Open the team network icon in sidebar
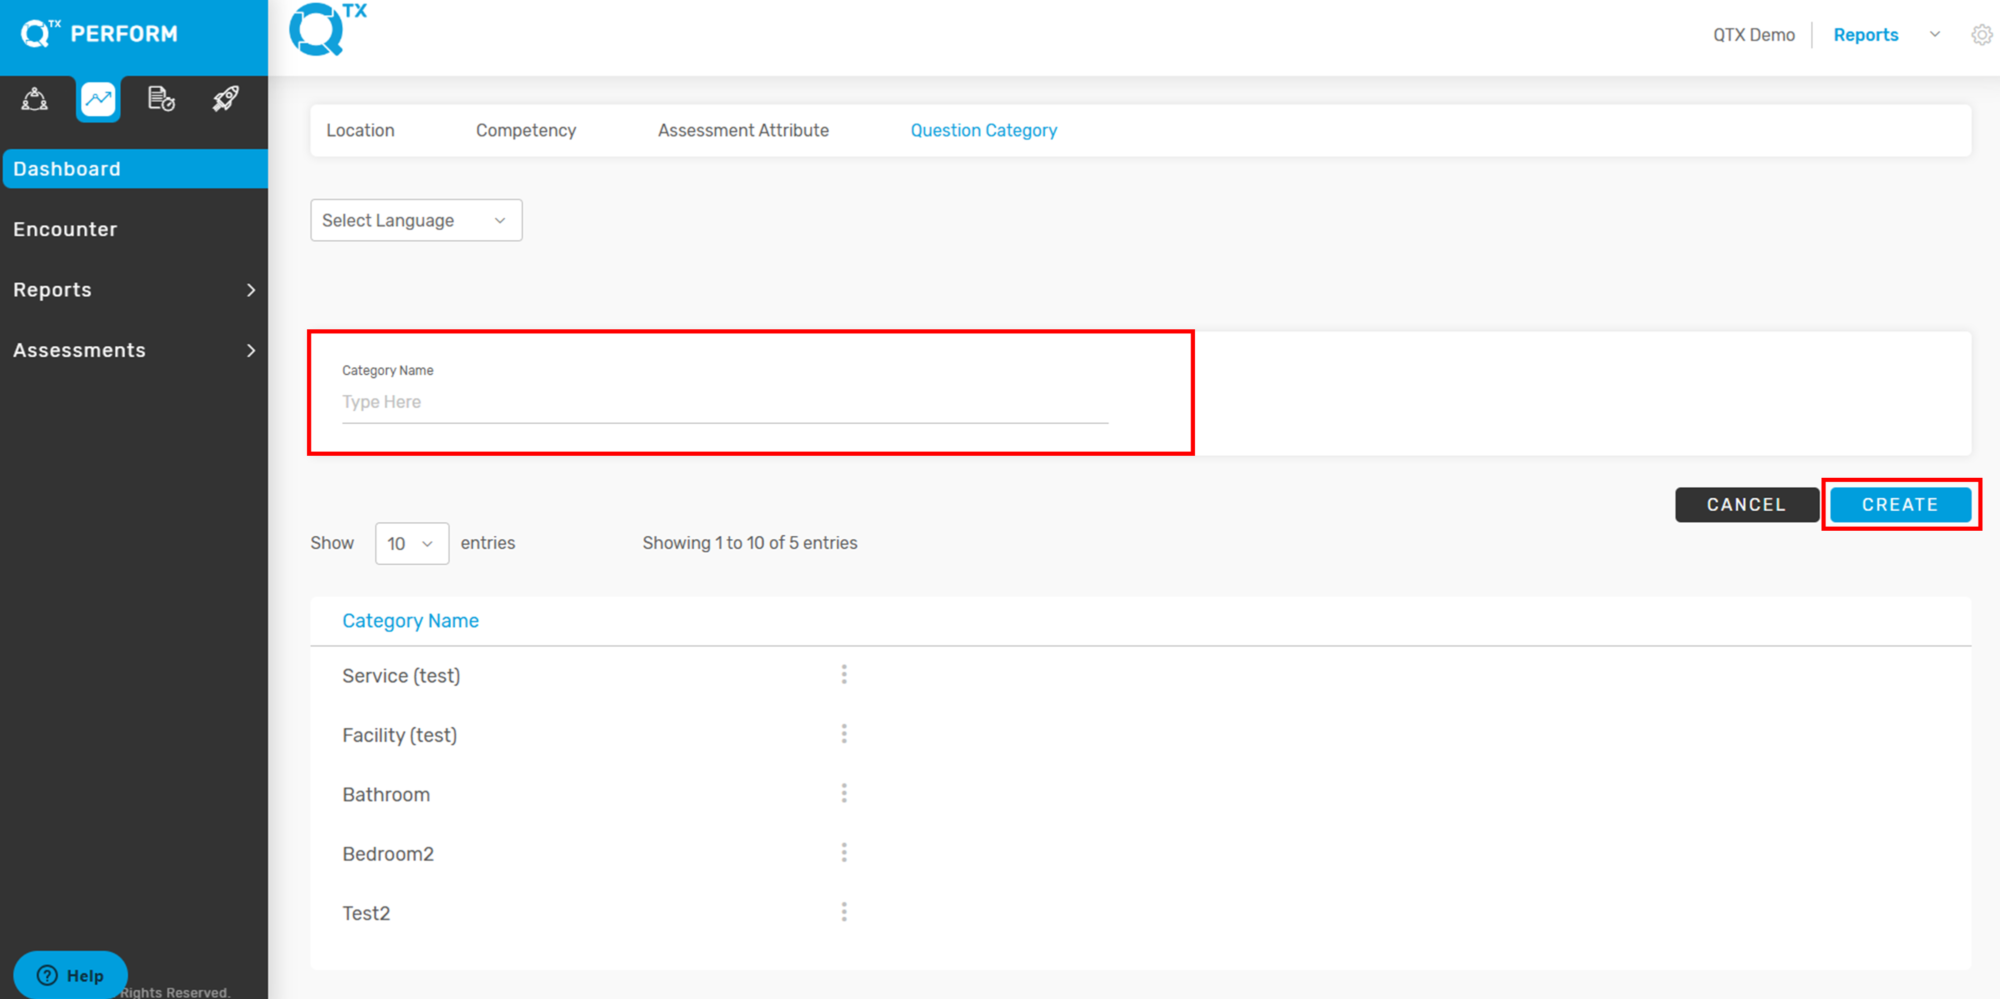 (35, 99)
